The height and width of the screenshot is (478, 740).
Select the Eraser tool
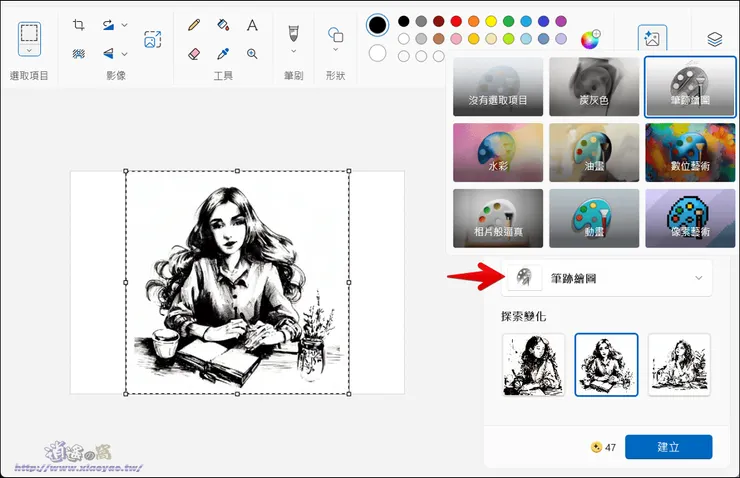(x=194, y=54)
